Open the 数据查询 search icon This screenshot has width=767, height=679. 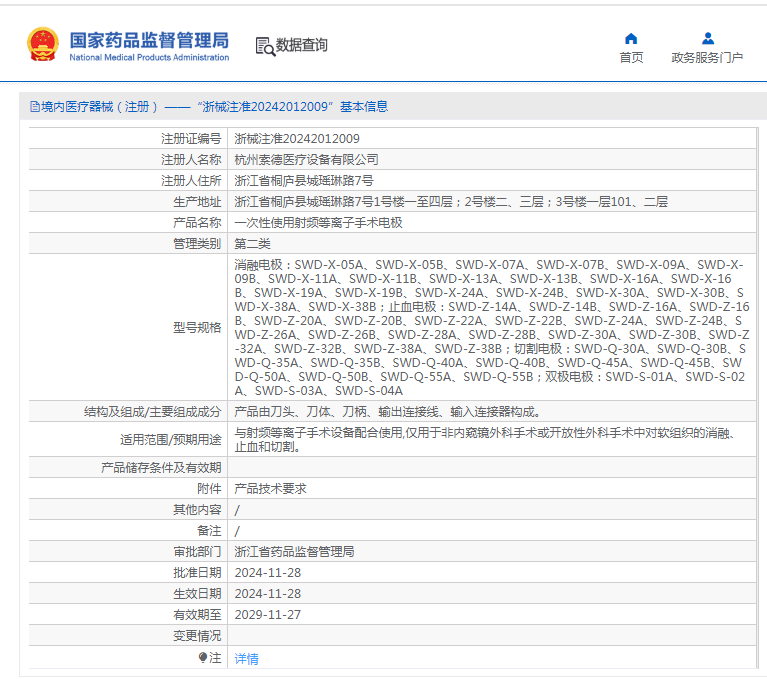[x=265, y=46]
